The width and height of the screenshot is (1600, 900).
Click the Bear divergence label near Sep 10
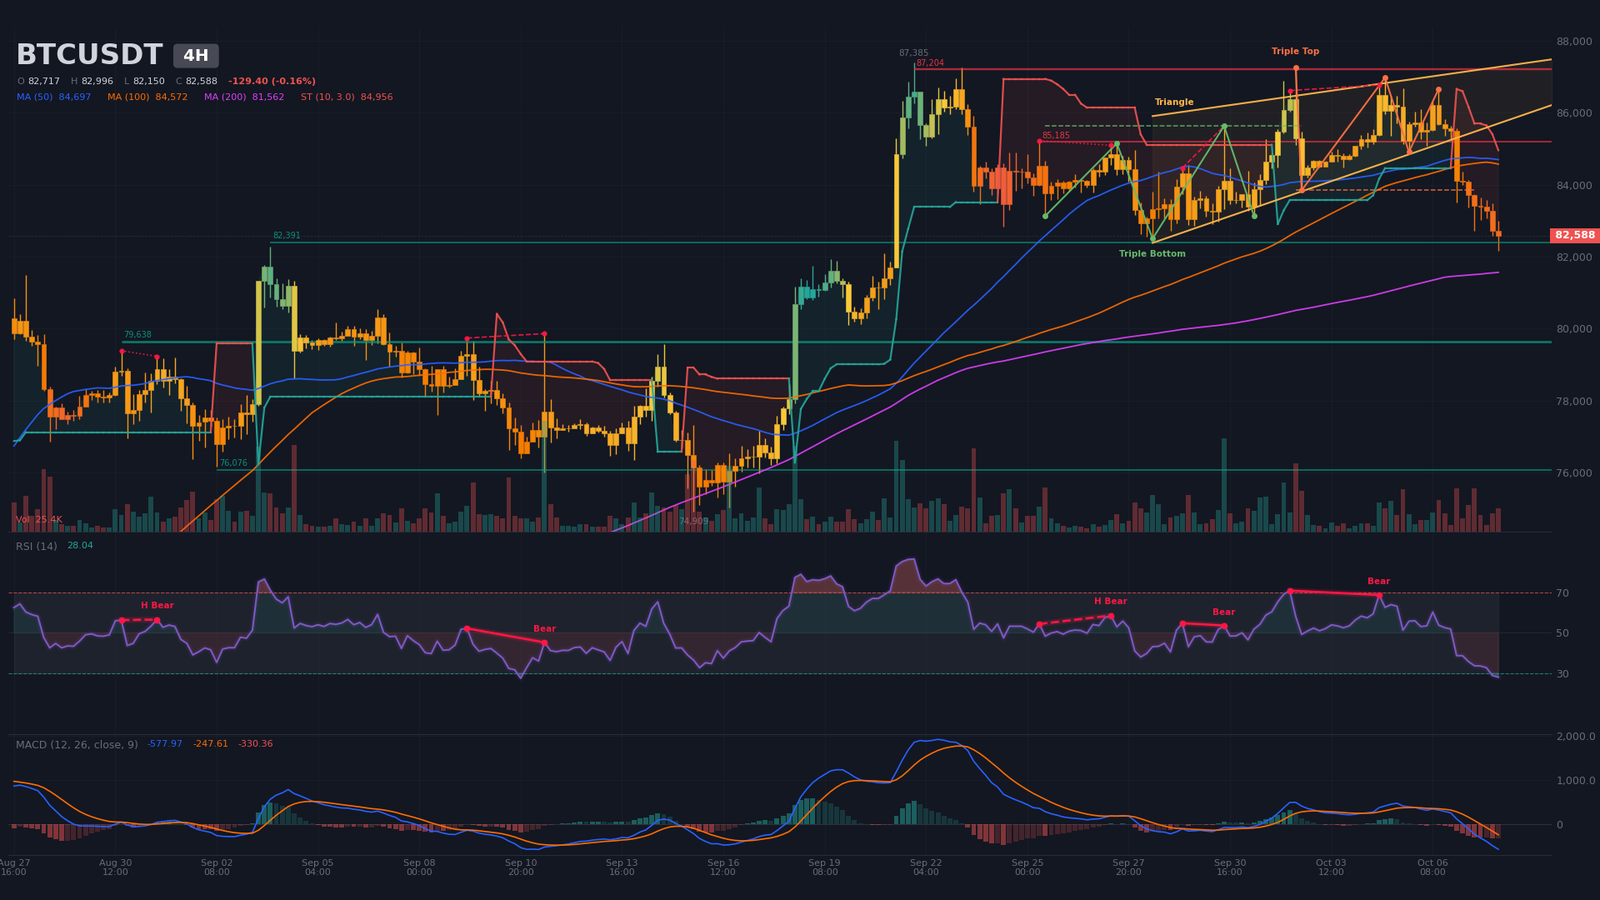pyautogui.click(x=544, y=629)
